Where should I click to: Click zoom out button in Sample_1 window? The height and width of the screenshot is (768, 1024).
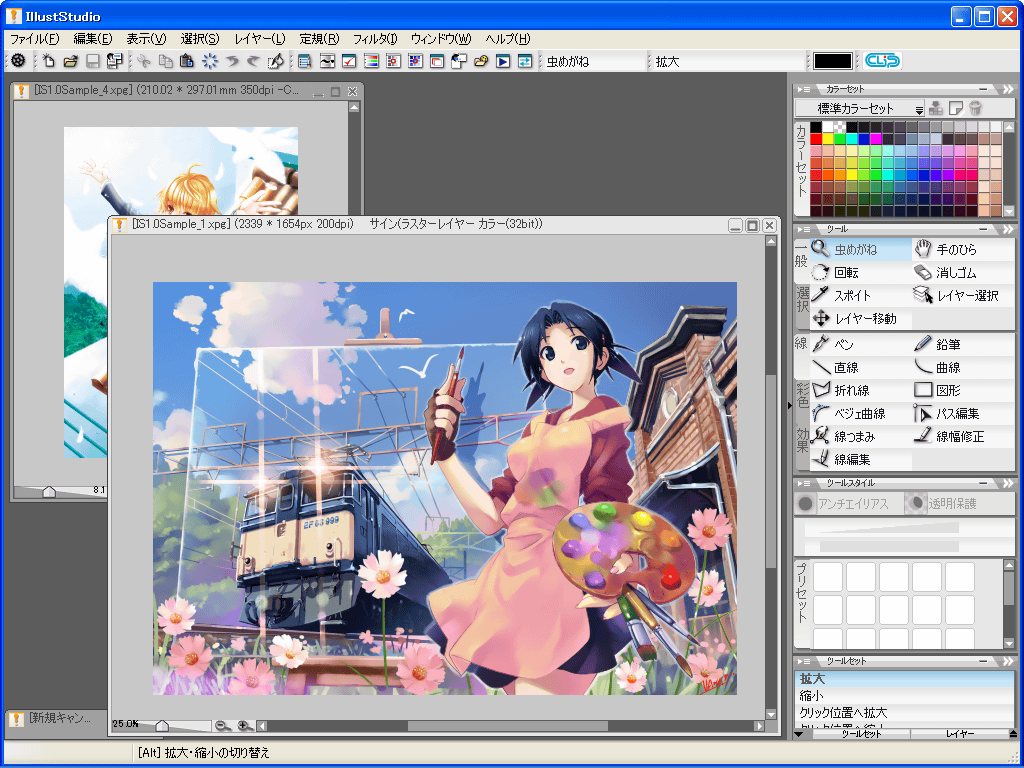click(x=223, y=726)
